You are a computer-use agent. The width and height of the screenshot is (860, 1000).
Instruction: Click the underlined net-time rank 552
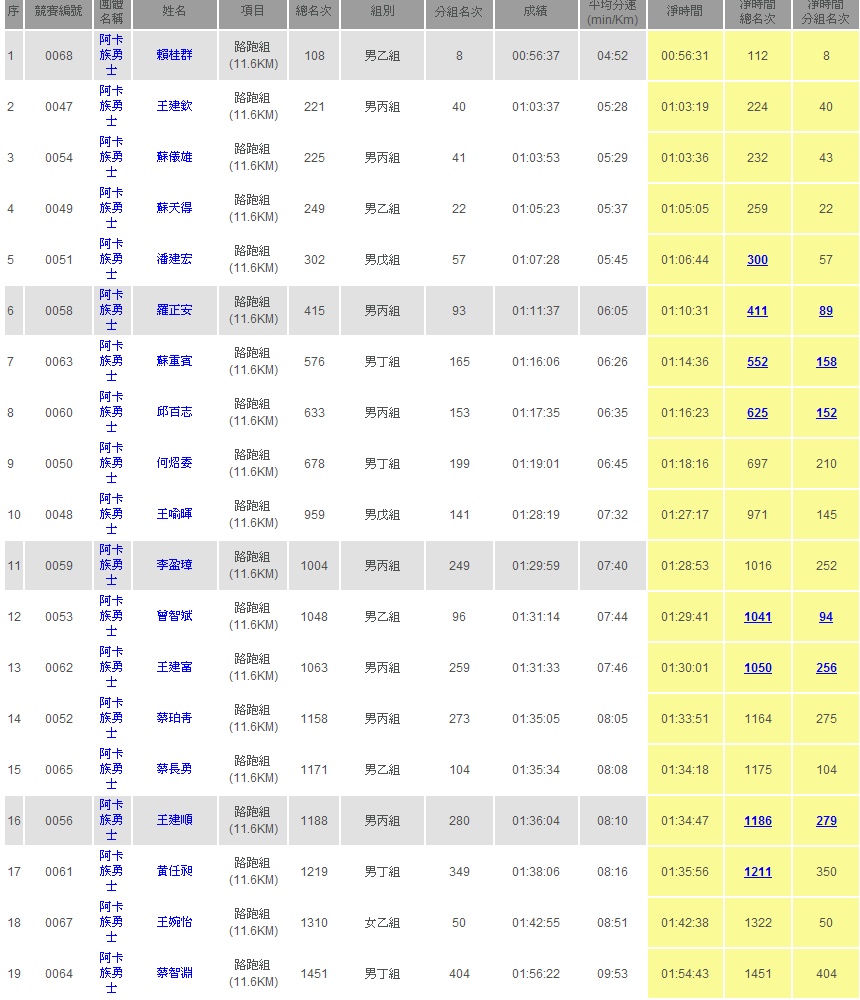pyautogui.click(x=757, y=362)
